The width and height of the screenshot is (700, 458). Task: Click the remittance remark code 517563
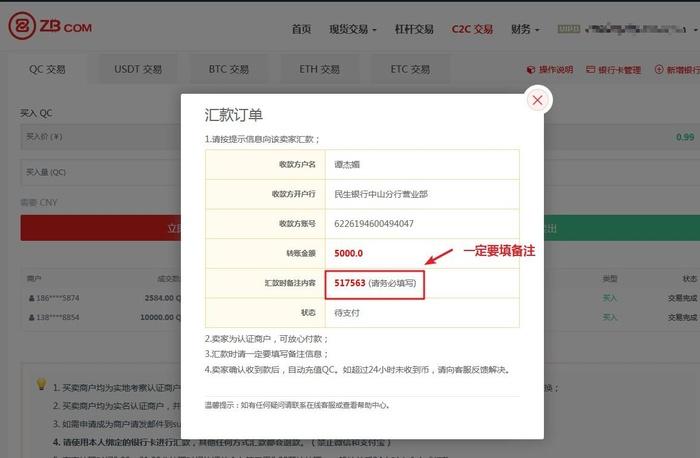pos(347,283)
